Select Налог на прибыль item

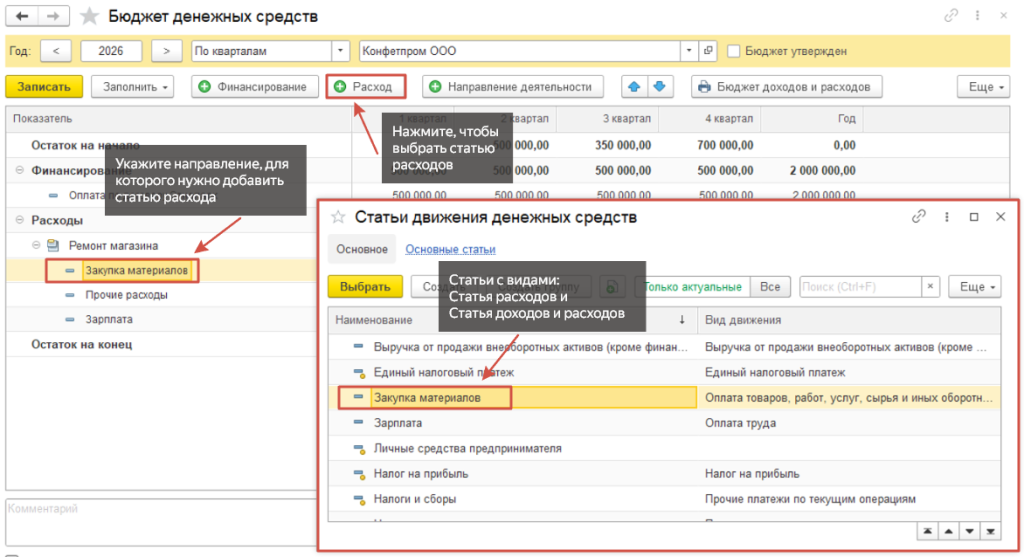421,474
